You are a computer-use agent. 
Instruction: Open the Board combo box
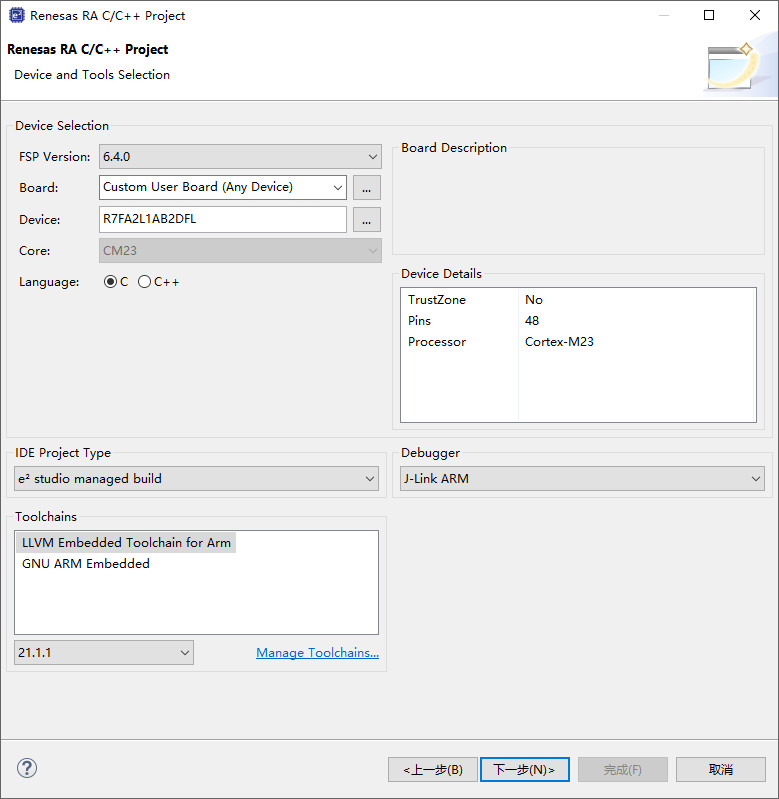pyautogui.click(x=223, y=187)
